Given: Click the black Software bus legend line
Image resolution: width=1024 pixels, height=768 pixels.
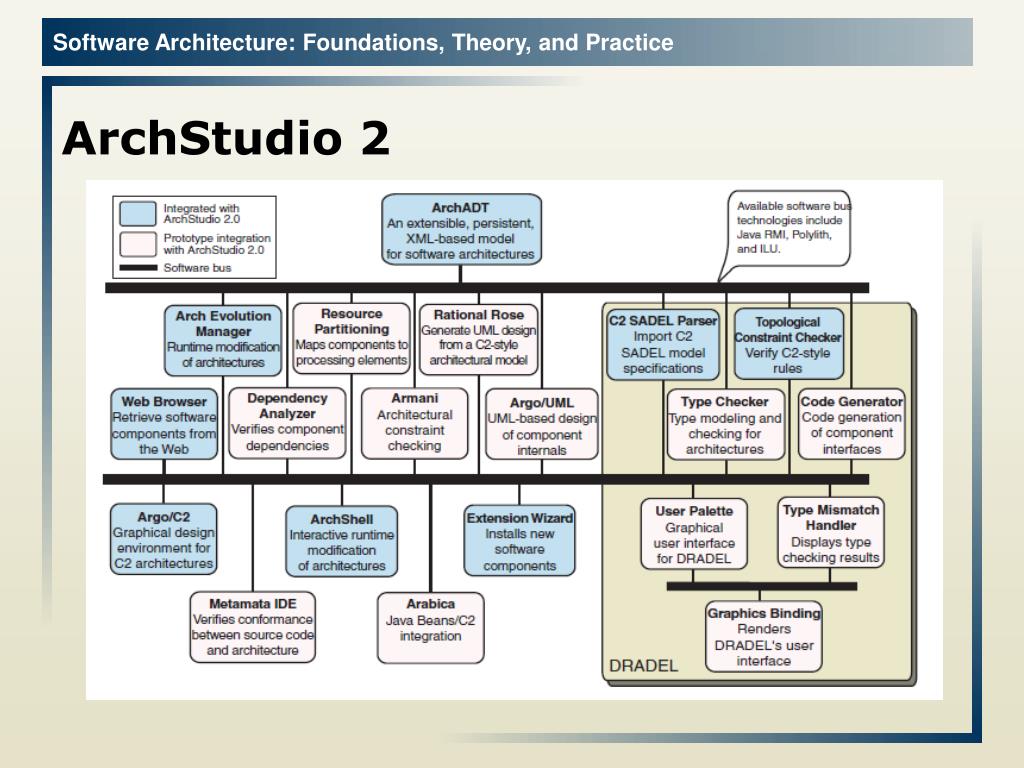Looking at the screenshot, I should pyautogui.click(x=138, y=268).
